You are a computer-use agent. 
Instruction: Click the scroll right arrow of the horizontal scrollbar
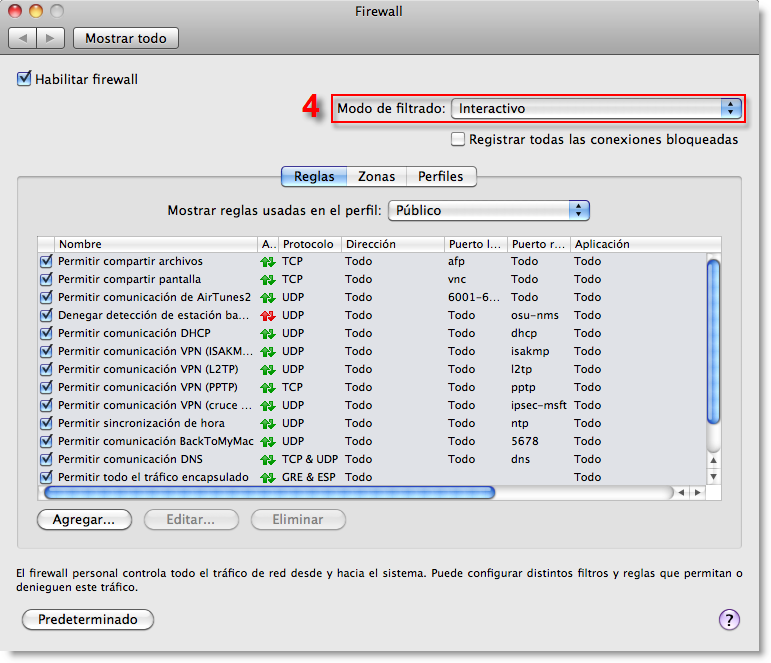pos(698,492)
